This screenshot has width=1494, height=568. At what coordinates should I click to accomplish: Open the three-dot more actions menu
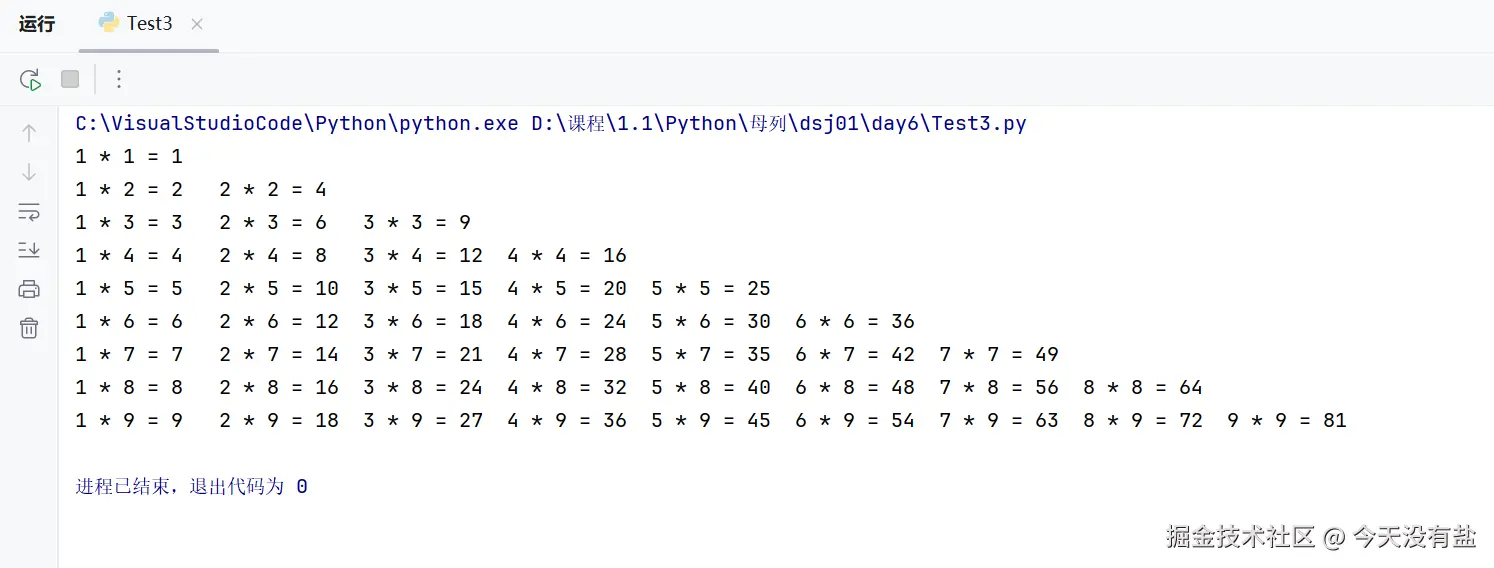pyautogui.click(x=119, y=79)
